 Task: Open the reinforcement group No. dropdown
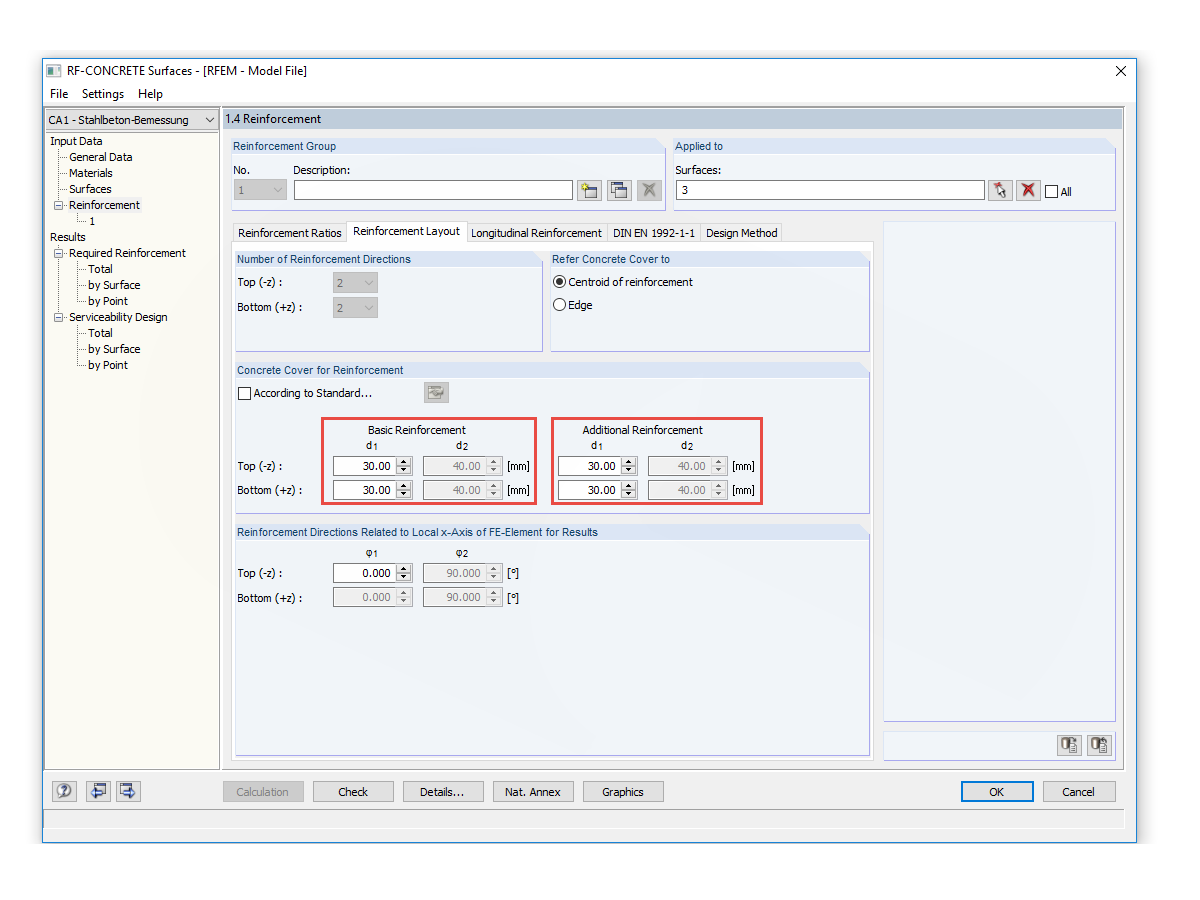pos(260,190)
